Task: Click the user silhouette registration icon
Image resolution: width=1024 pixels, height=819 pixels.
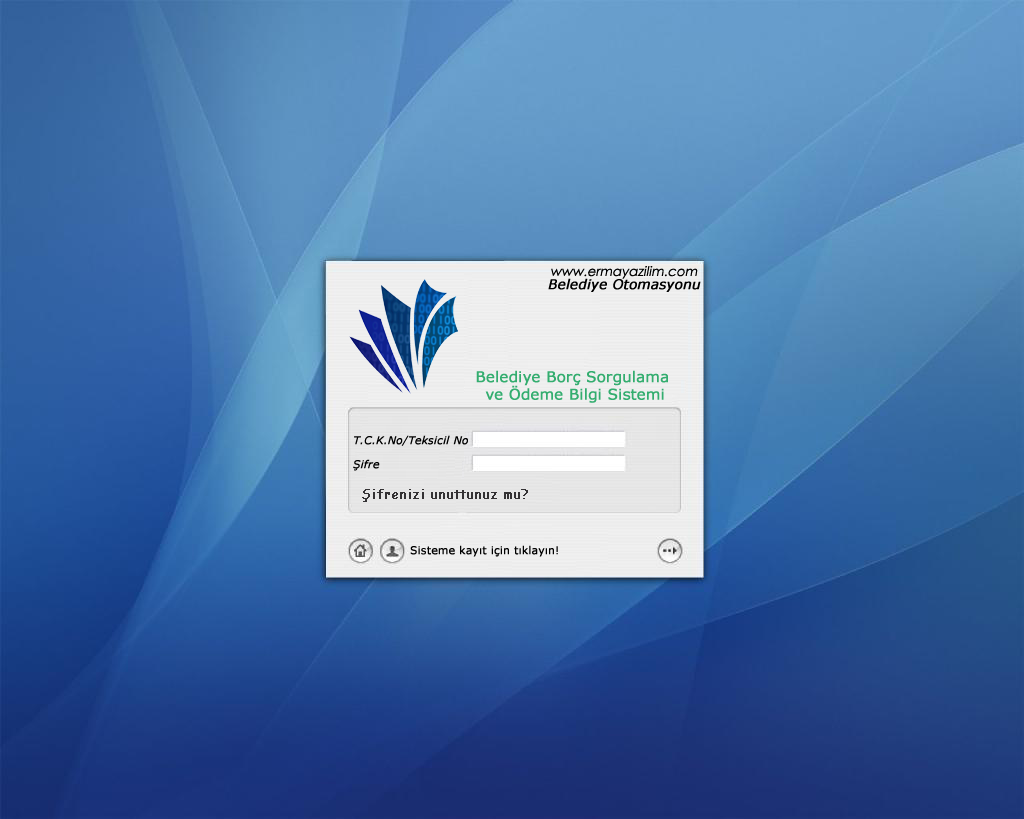Action: (392, 550)
